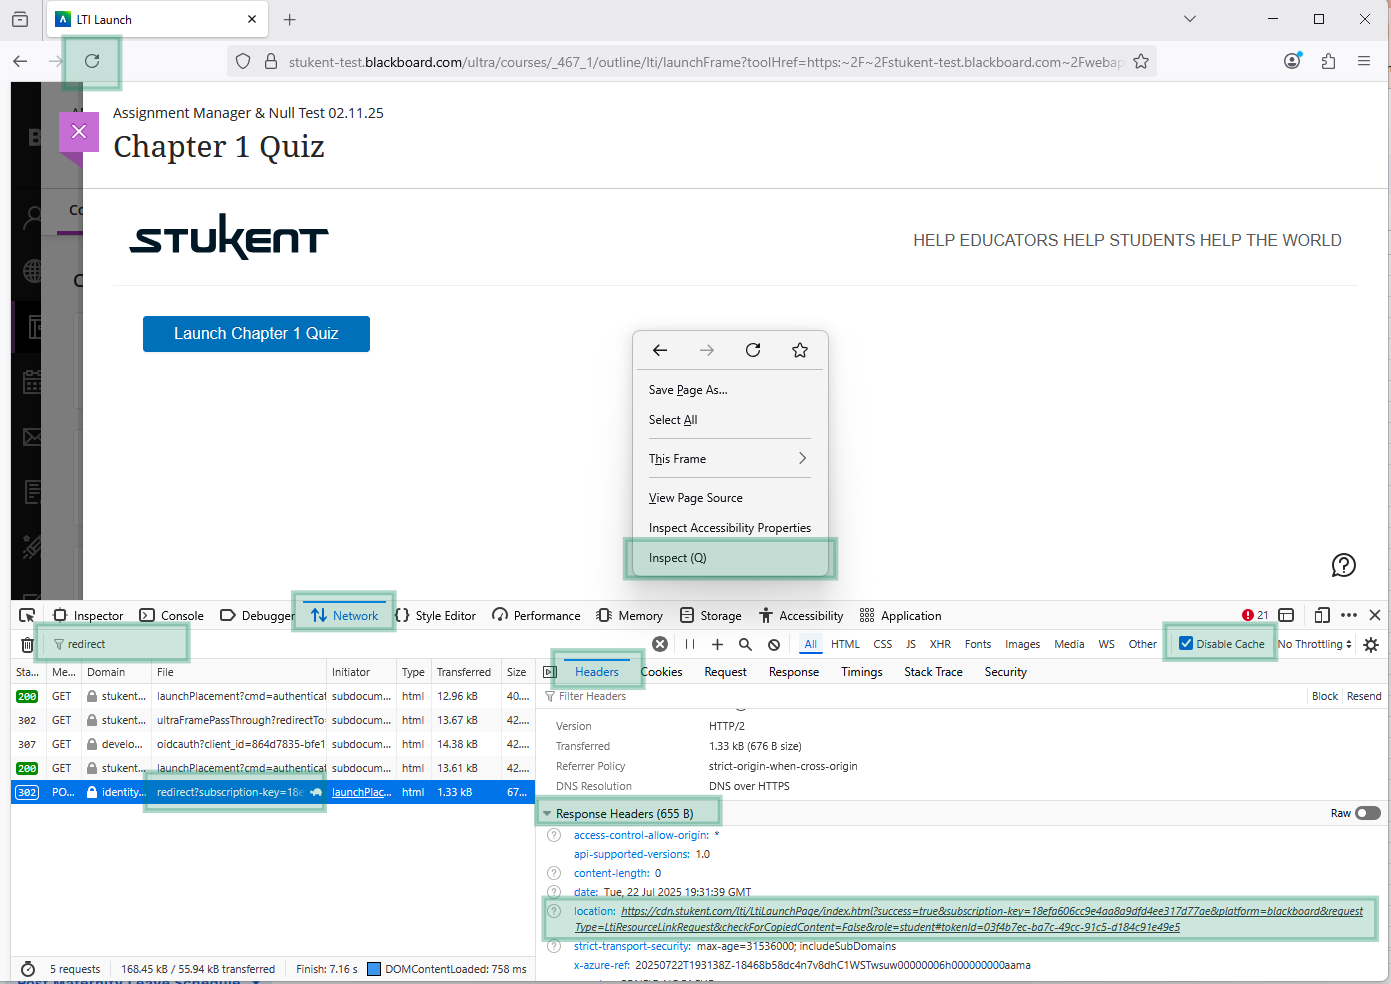Open network settings gear icon
Viewport: 1391px width, 984px height.
1371,644
